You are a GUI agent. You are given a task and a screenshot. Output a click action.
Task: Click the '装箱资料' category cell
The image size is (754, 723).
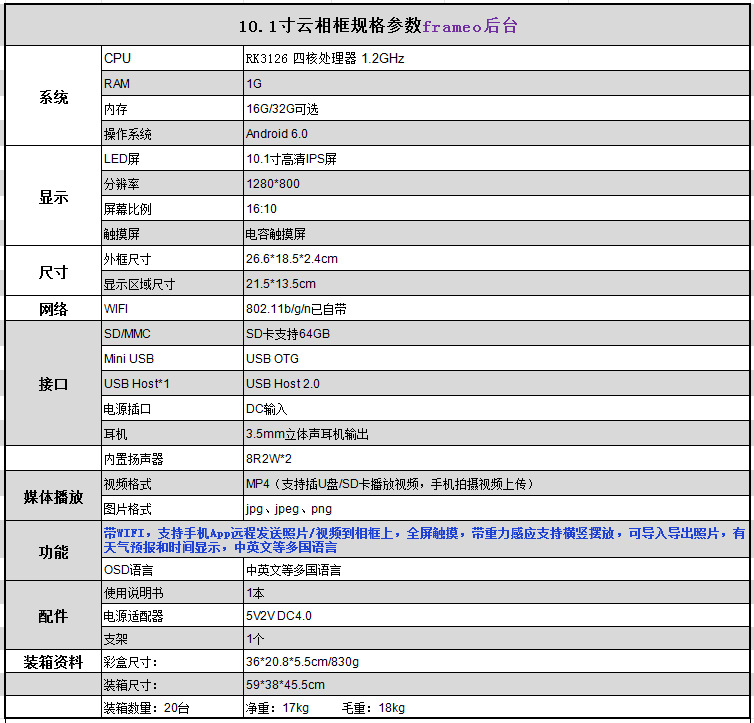pyautogui.click(x=53, y=661)
